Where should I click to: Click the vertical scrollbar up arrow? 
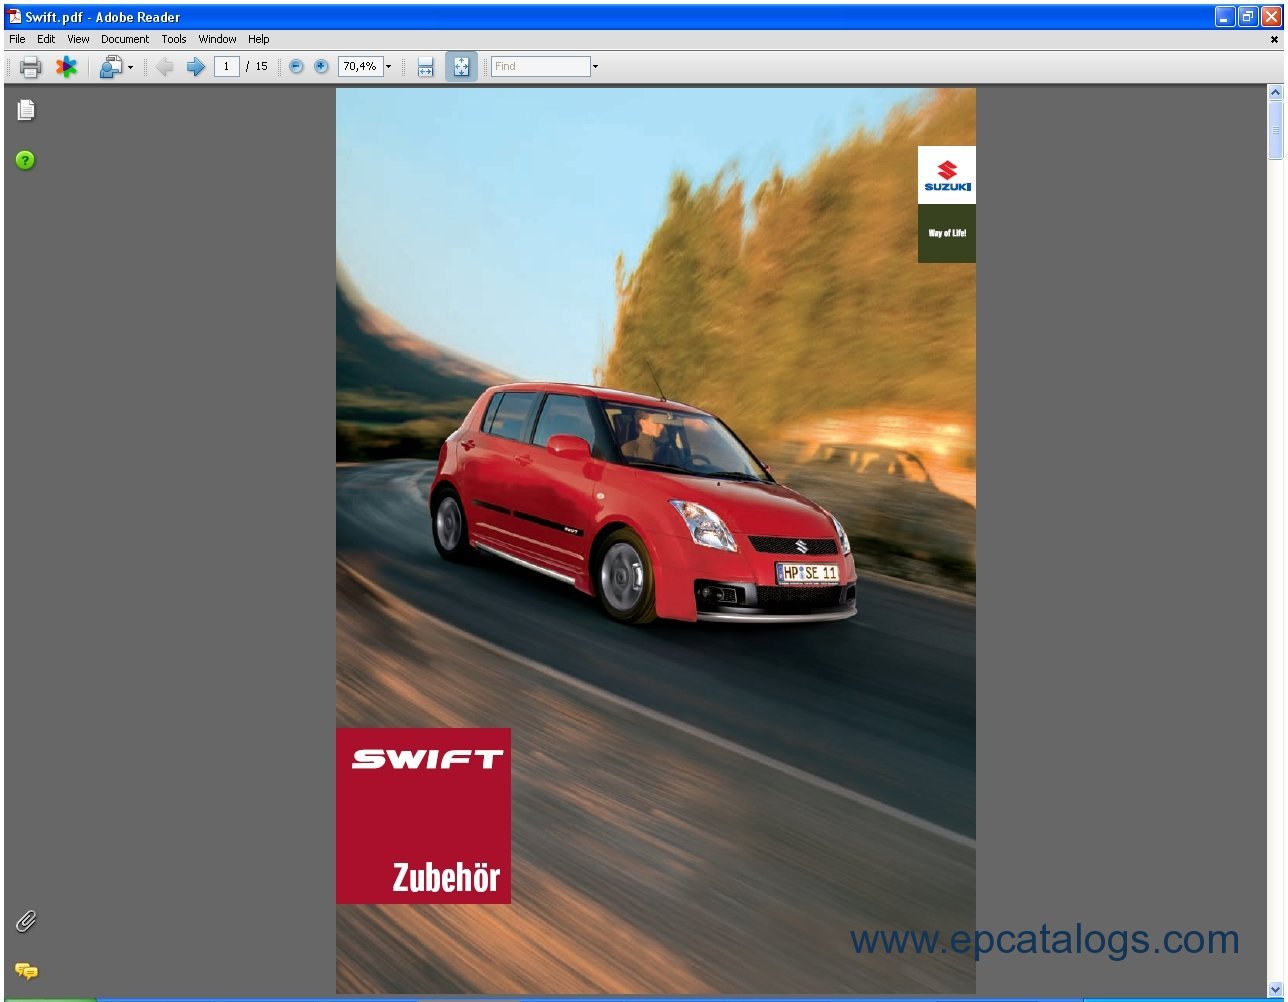click(x=1275, y=92)
